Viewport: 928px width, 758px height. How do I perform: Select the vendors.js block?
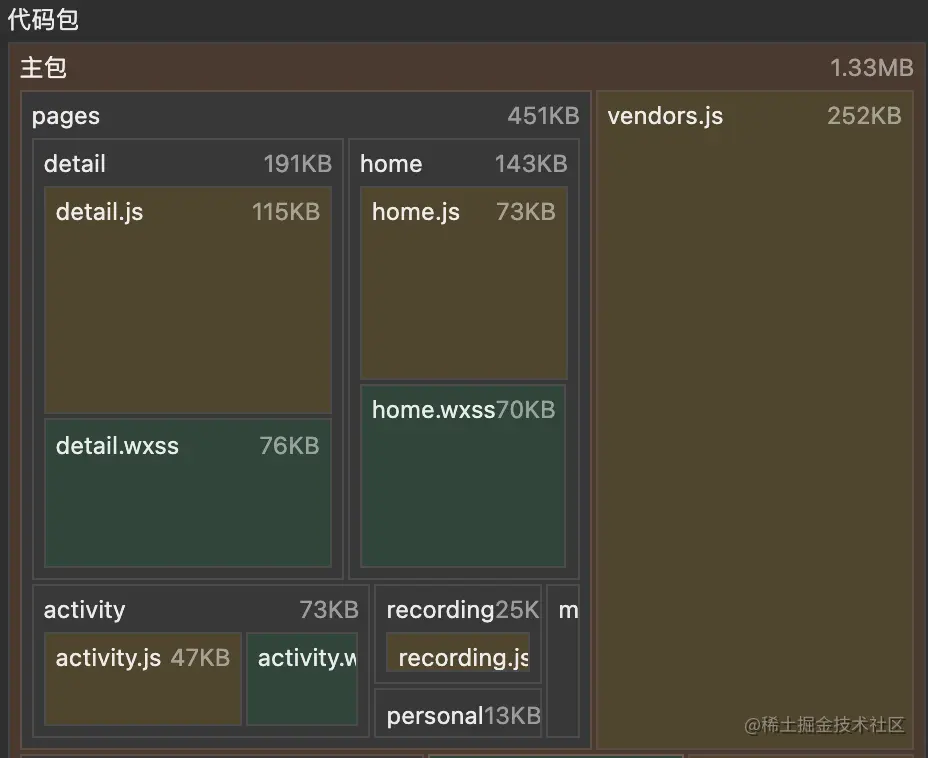(x=755, y=420)
